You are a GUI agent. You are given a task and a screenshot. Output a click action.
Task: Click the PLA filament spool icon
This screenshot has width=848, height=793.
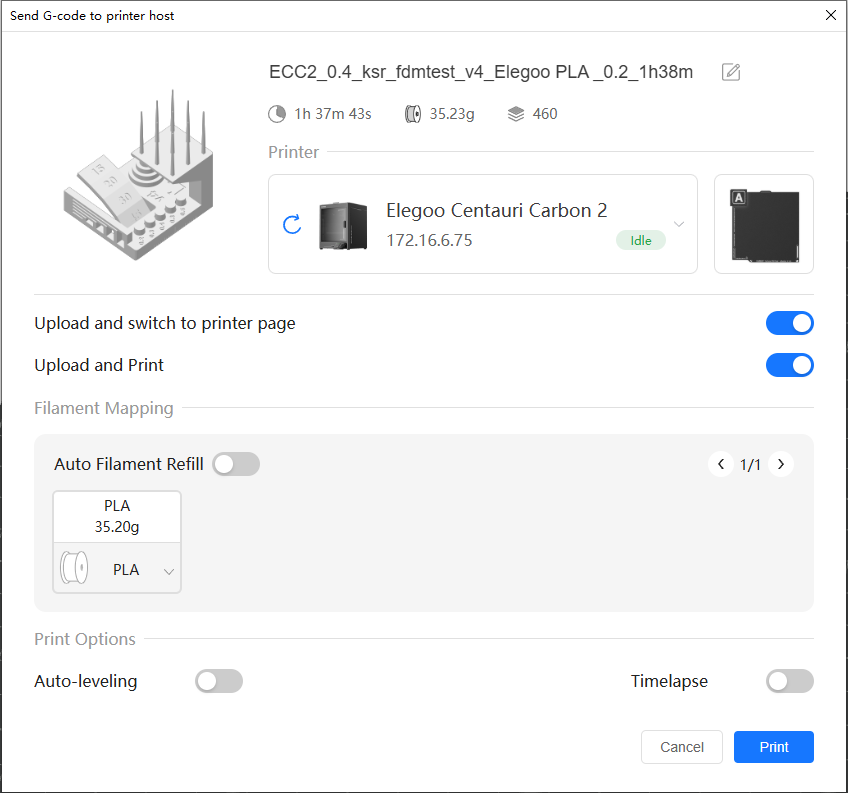pos(75,570)
